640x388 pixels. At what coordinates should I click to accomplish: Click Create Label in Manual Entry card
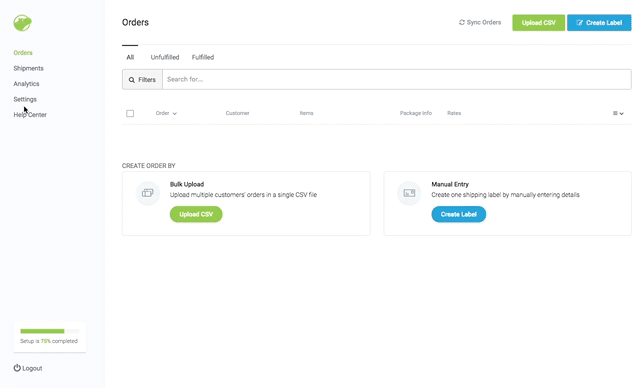click(x=459, y=214)
